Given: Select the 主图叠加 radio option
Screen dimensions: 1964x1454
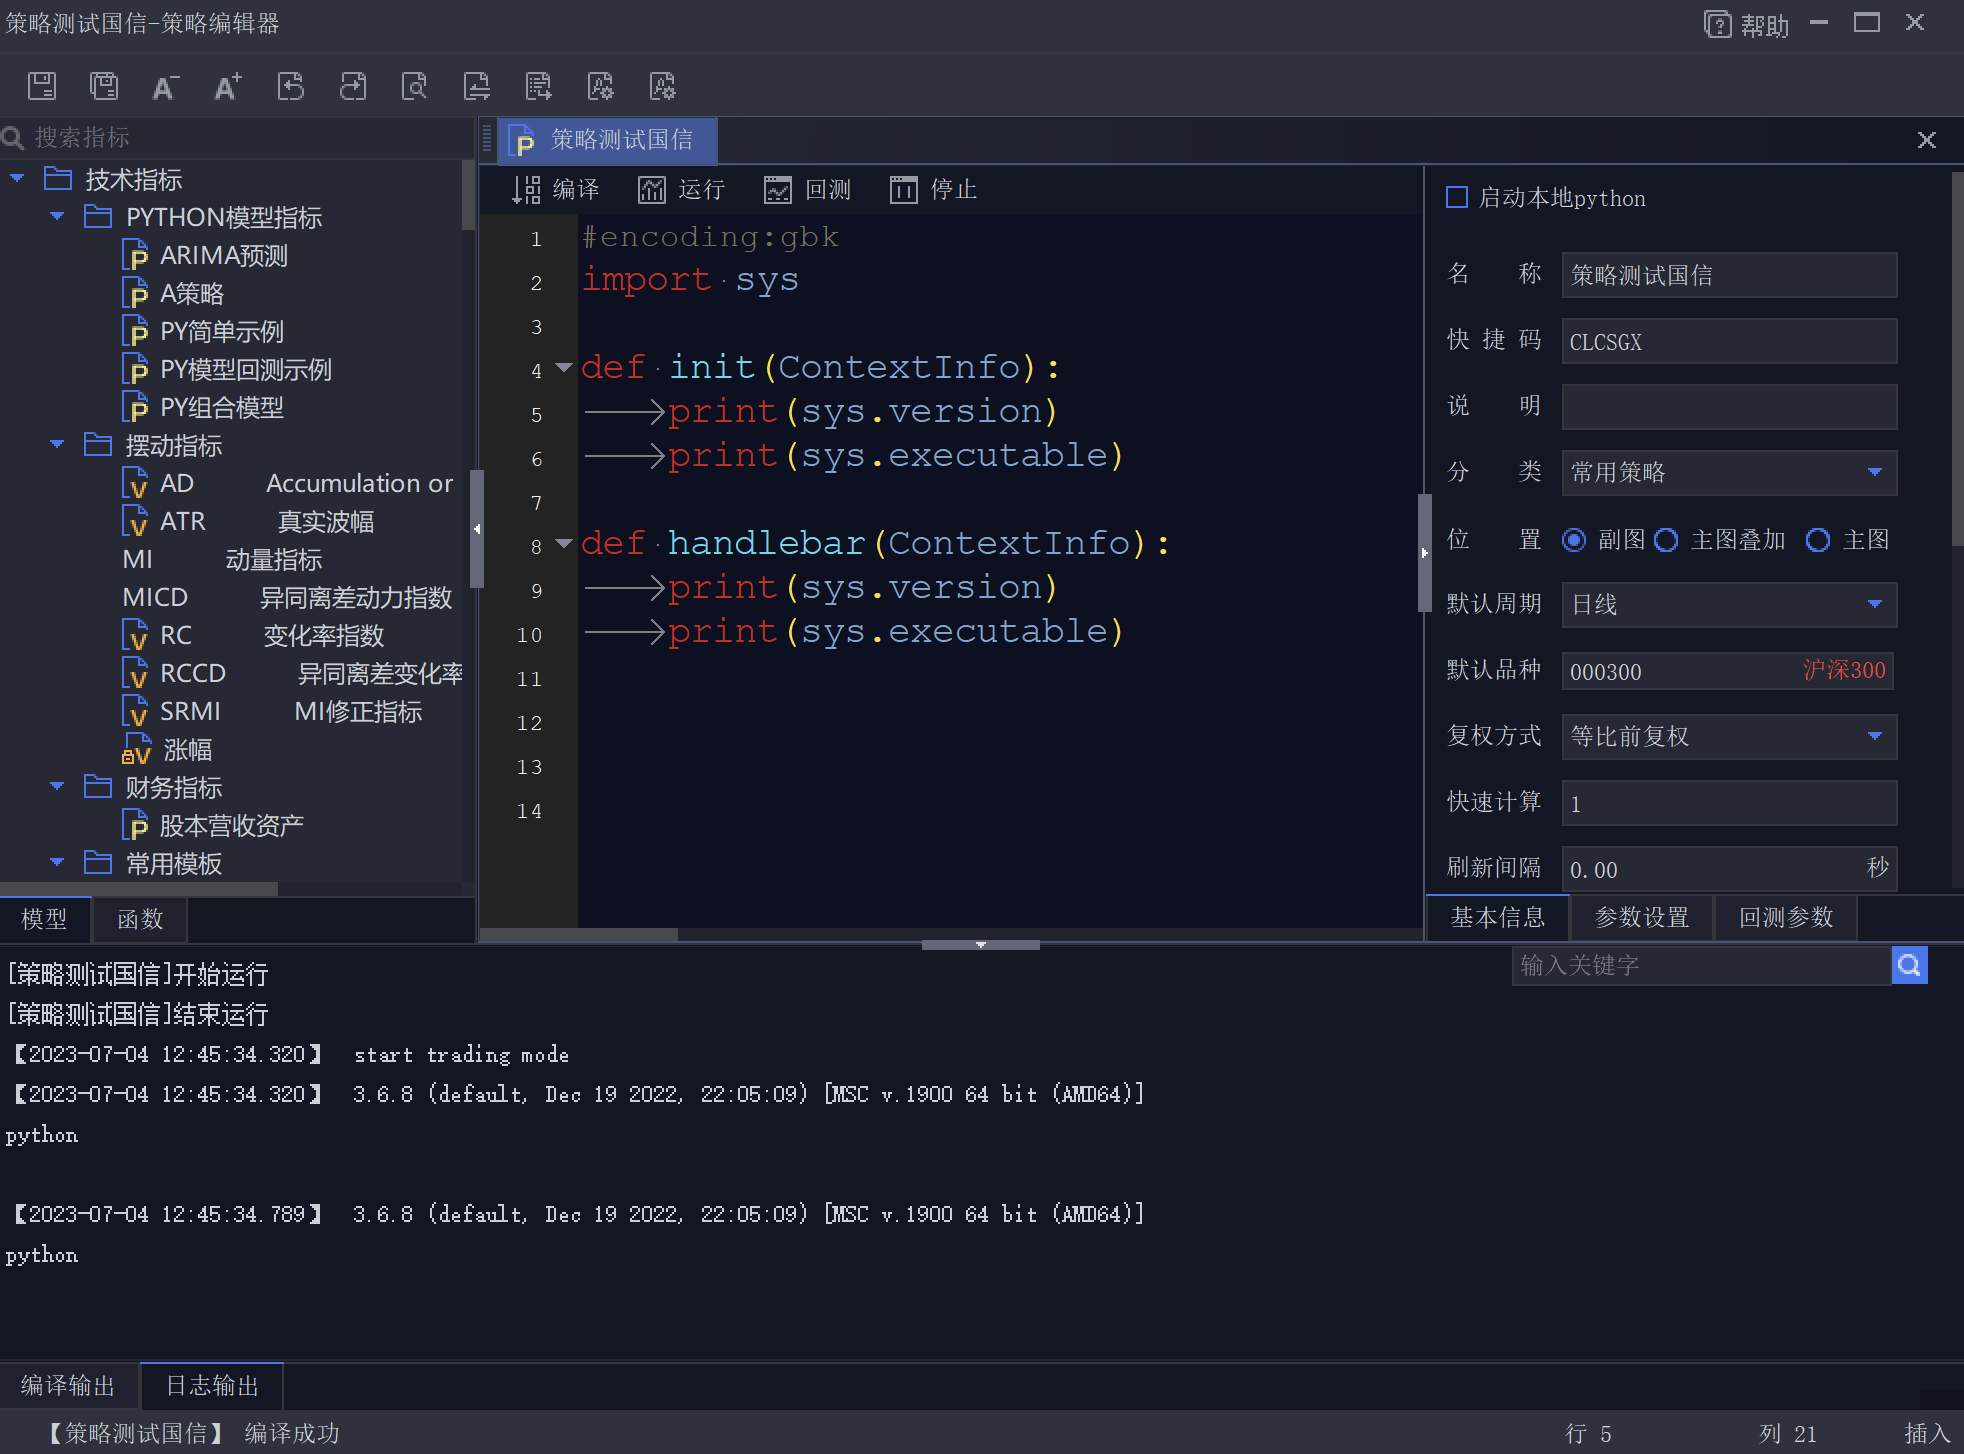Looking at the screenshot, I should [x=1666, y=540].
